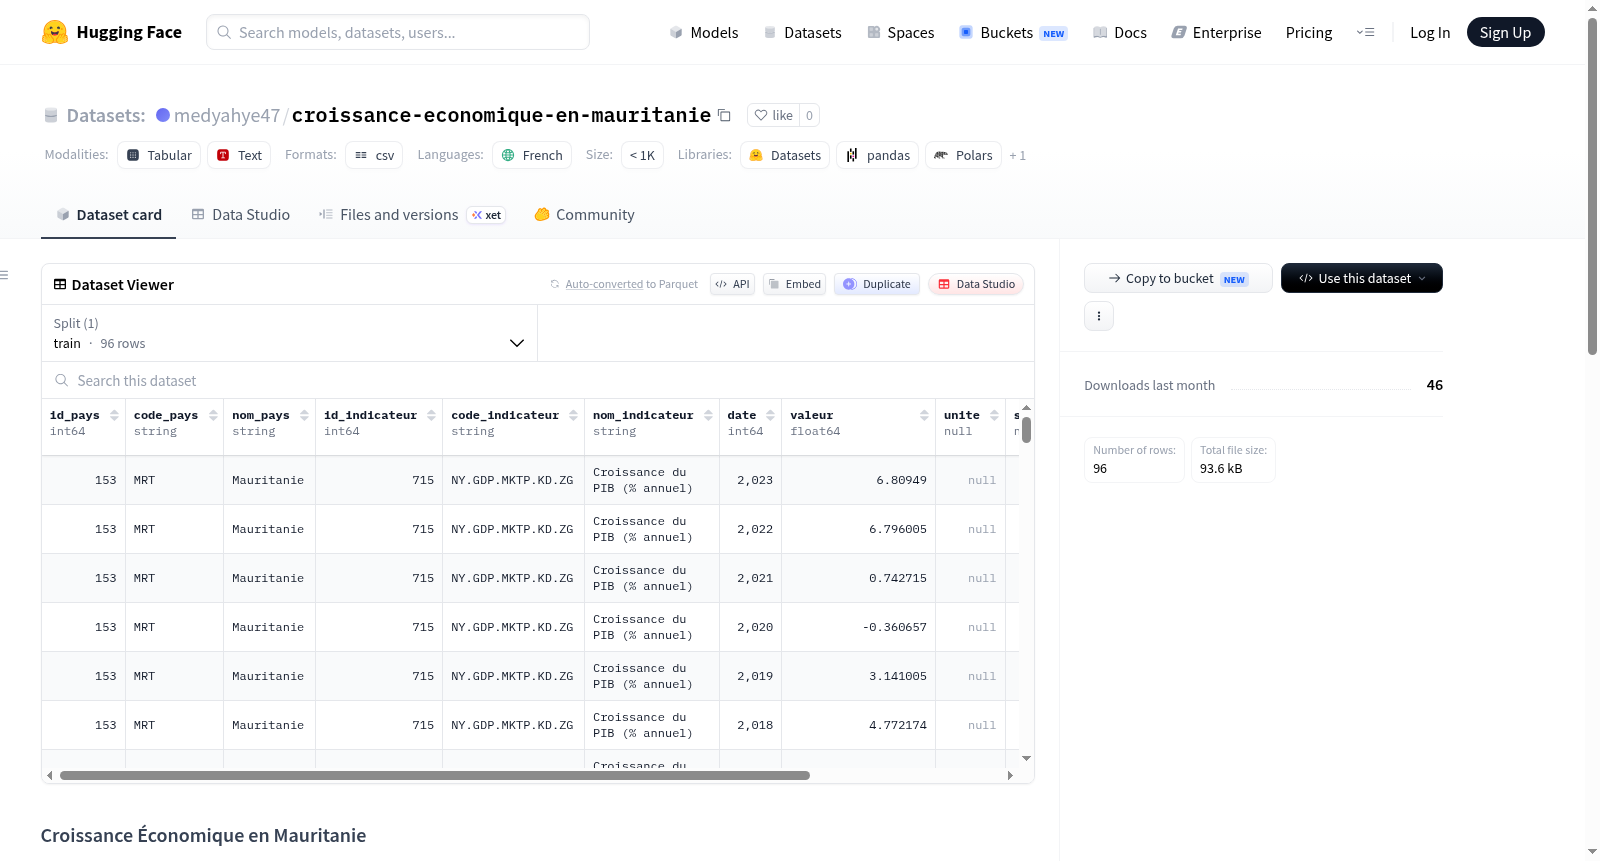Expand the Split train dropdown

click(289, 333)
